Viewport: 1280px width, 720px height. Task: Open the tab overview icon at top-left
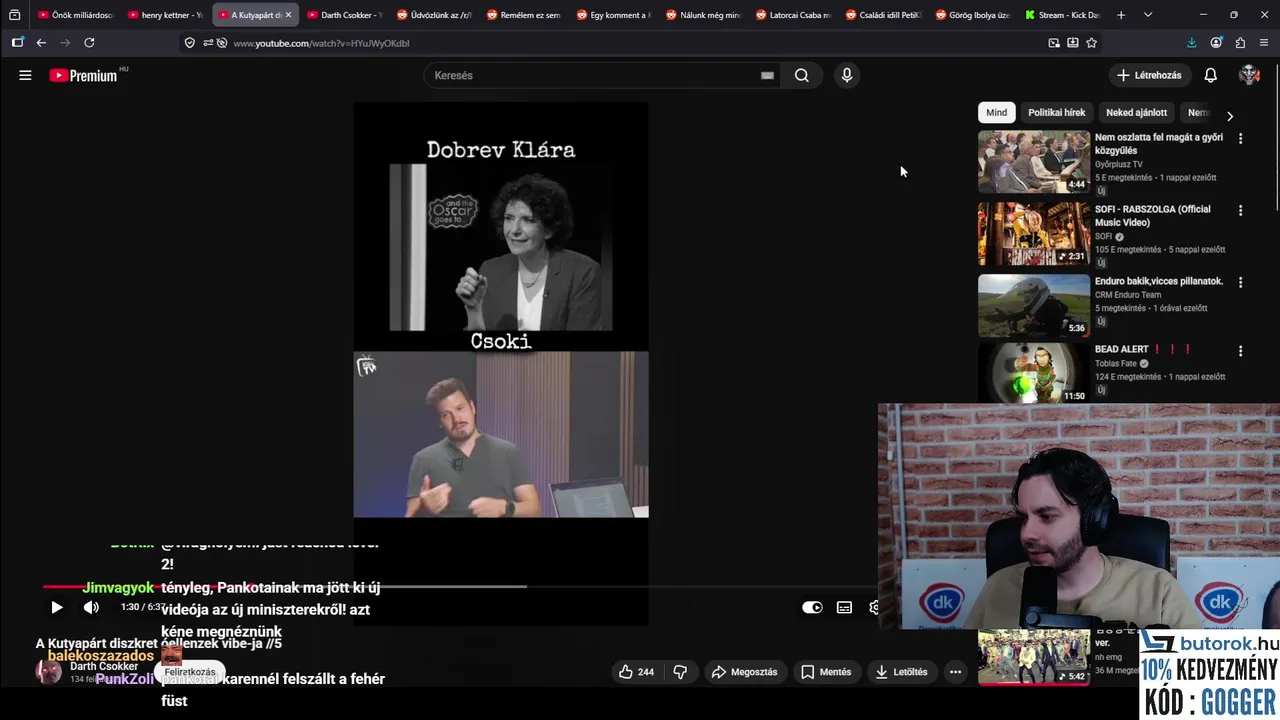[x=14, y=15]
